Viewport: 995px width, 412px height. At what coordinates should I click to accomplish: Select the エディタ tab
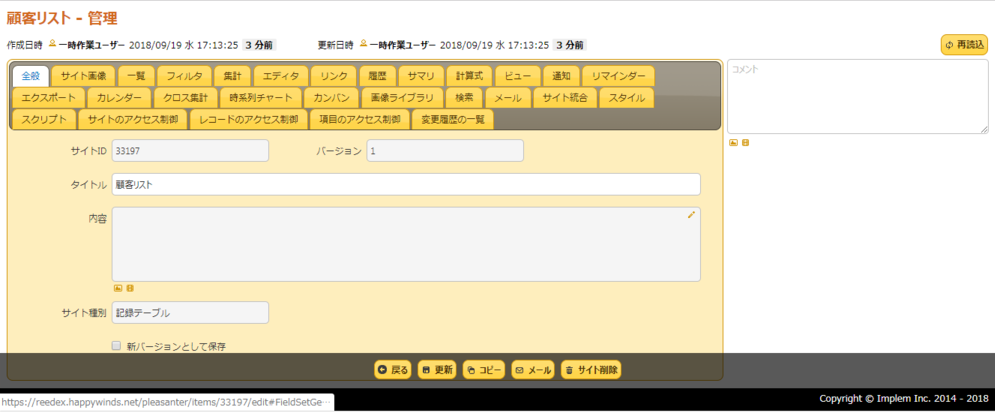coord(281,76)
